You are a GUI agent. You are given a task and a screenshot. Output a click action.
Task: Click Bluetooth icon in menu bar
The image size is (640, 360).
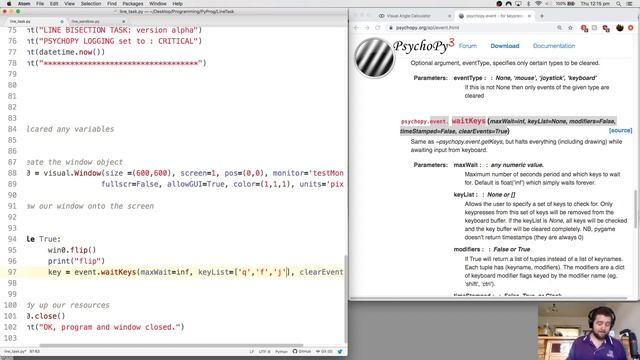coord(529,4)
